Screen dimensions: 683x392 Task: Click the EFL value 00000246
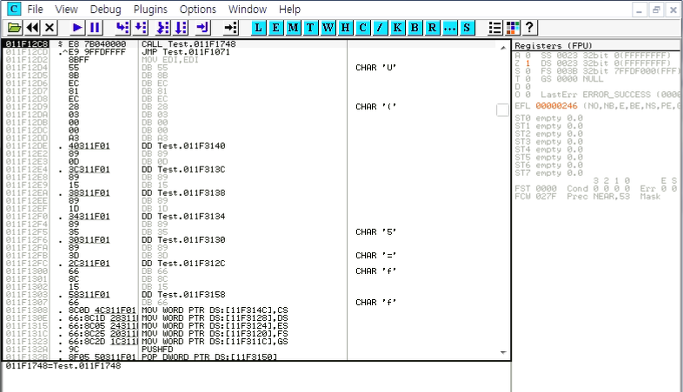click(x=556, y=106)
